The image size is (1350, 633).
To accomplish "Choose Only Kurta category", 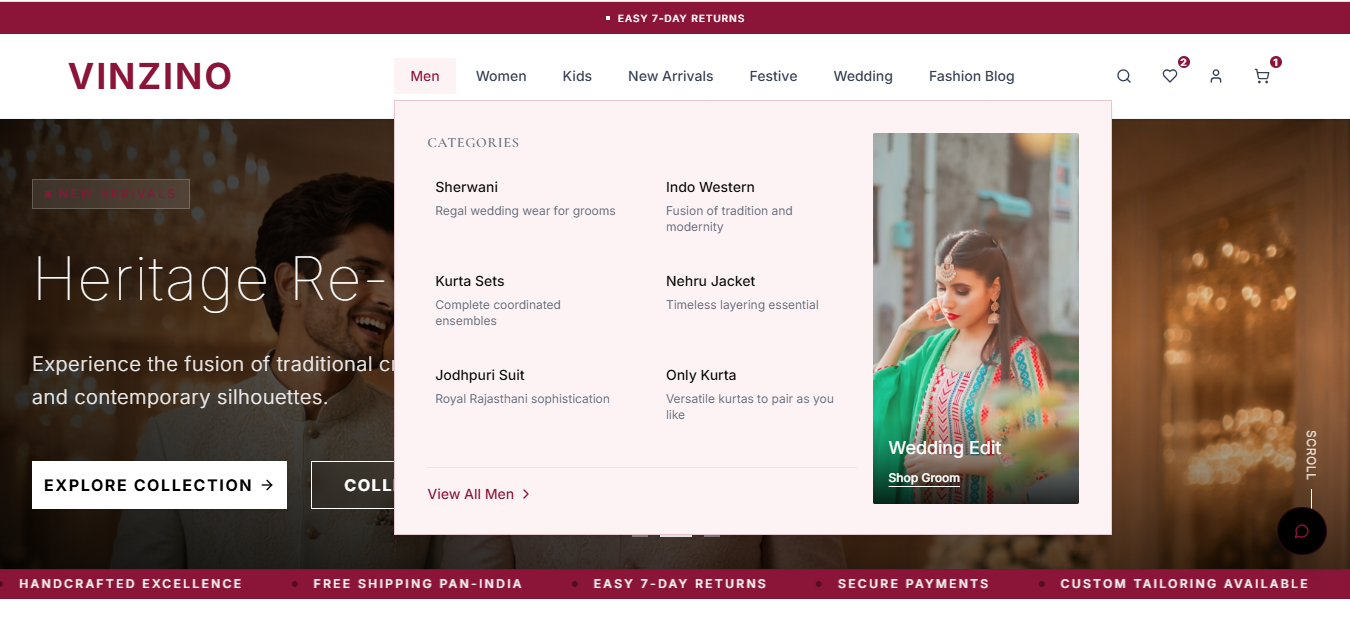I will pyautogui.click(x=701, y=375).
